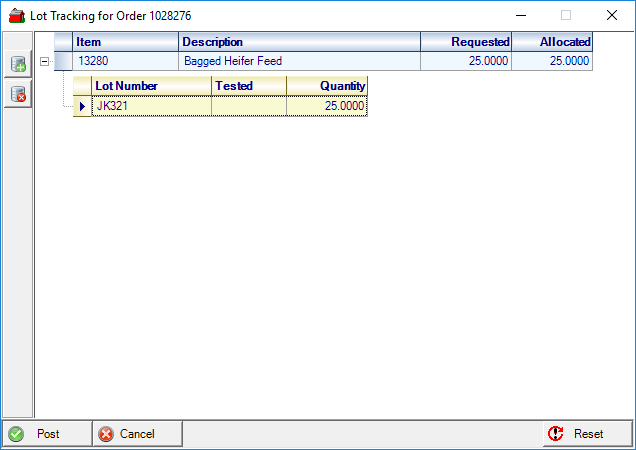Select the Bagged Heifer Feed description cell
Screen dimensions: 636x450
point(299,61)
